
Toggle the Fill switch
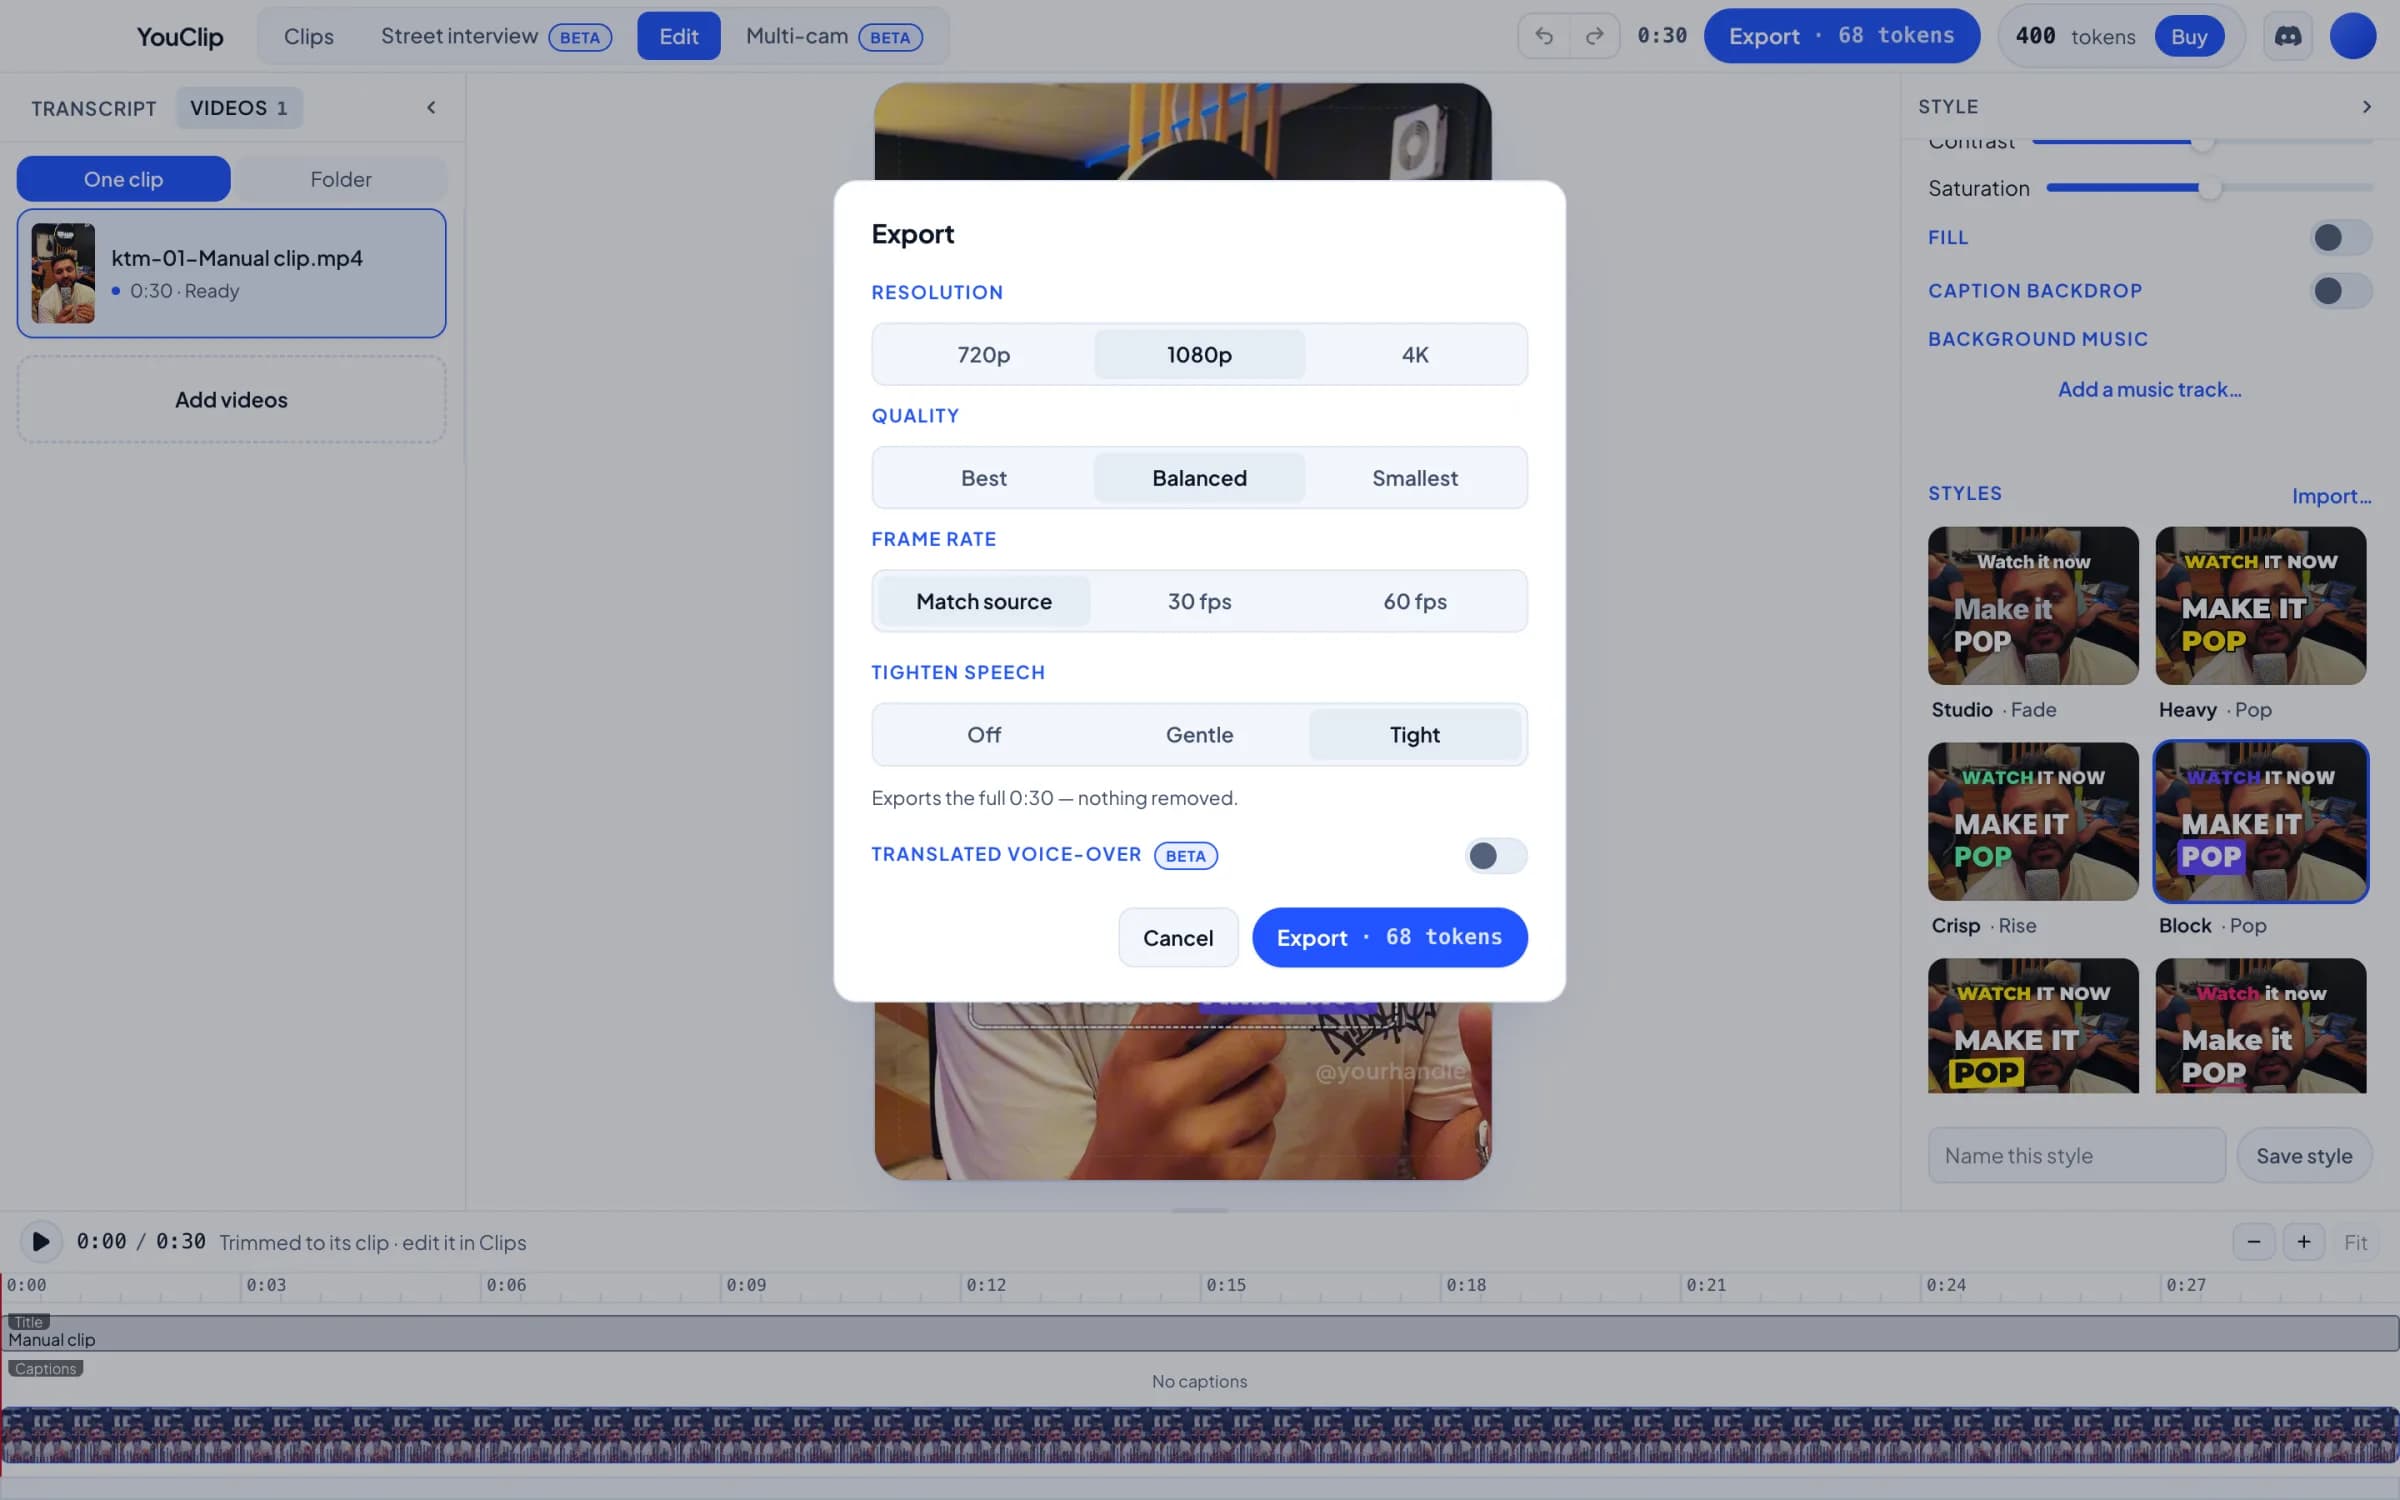(x=2340, y=237)
